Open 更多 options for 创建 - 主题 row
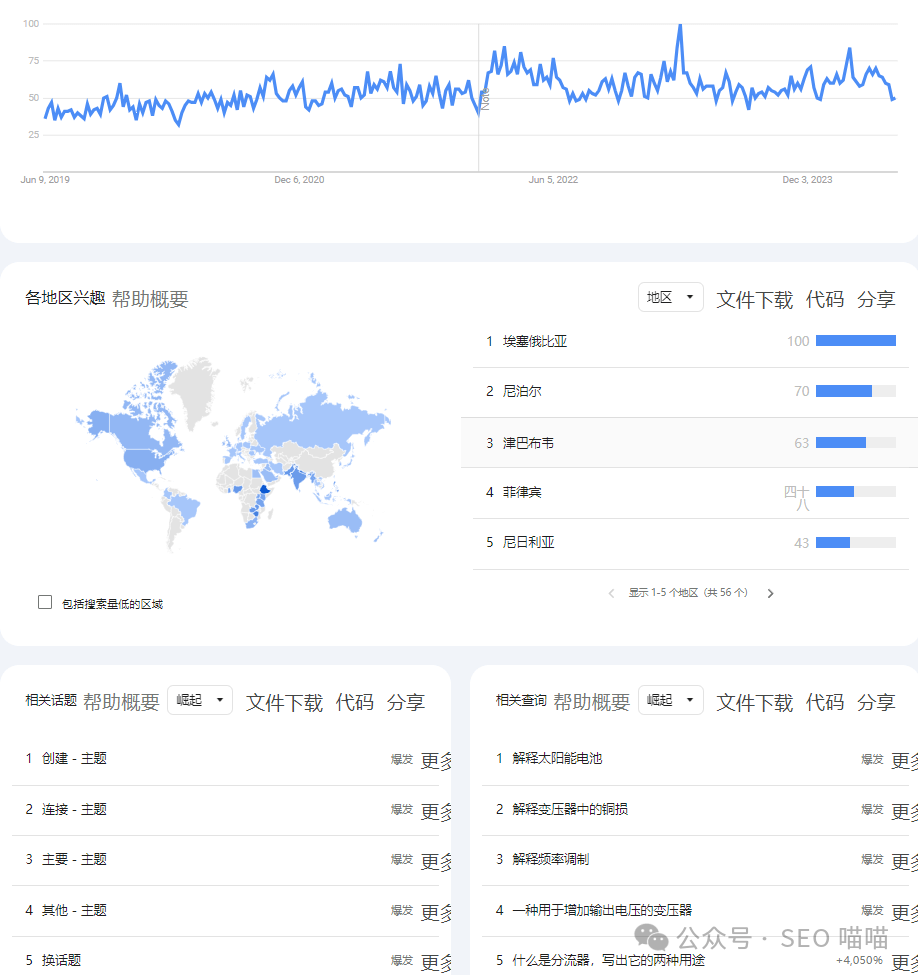Viewport: 918px width, 975px height. coord(436,761)
